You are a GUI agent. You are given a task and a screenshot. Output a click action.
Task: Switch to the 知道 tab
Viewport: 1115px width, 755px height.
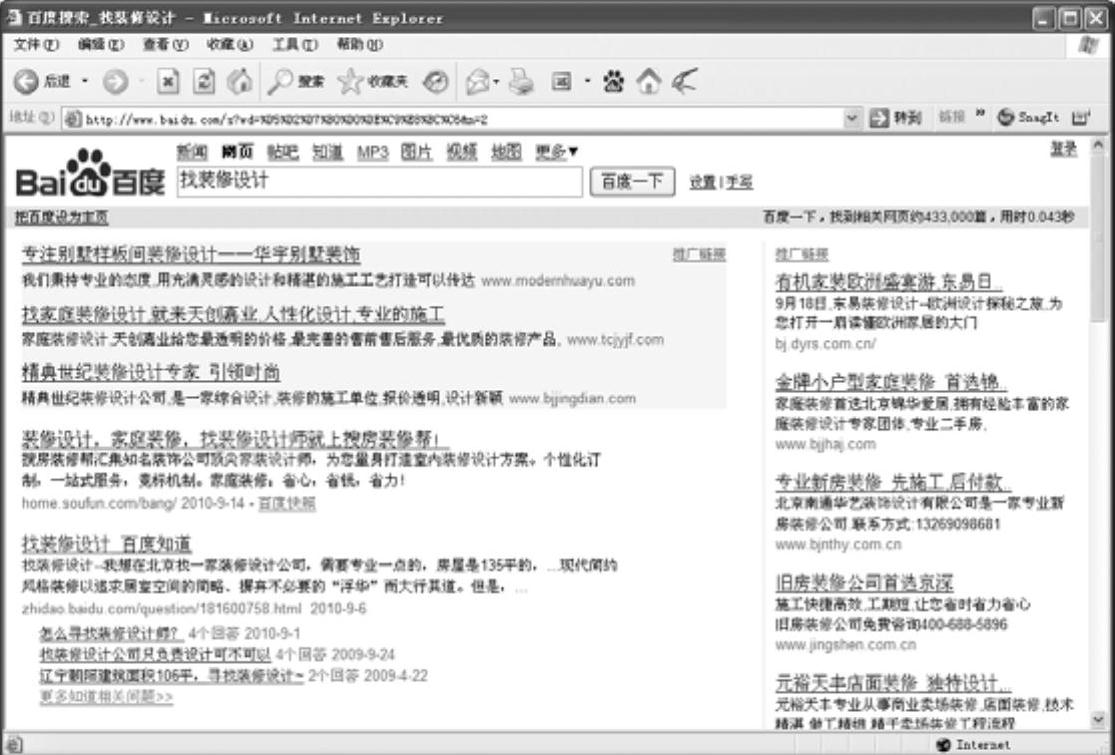(x=328, y=151)
